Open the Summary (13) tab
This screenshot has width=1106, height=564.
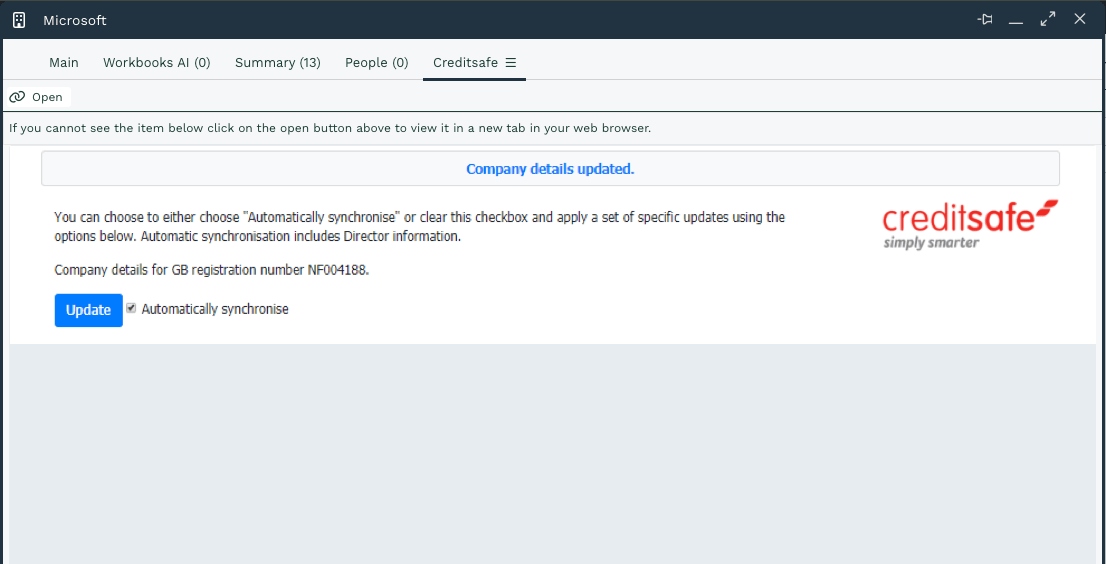click(278, 63)
